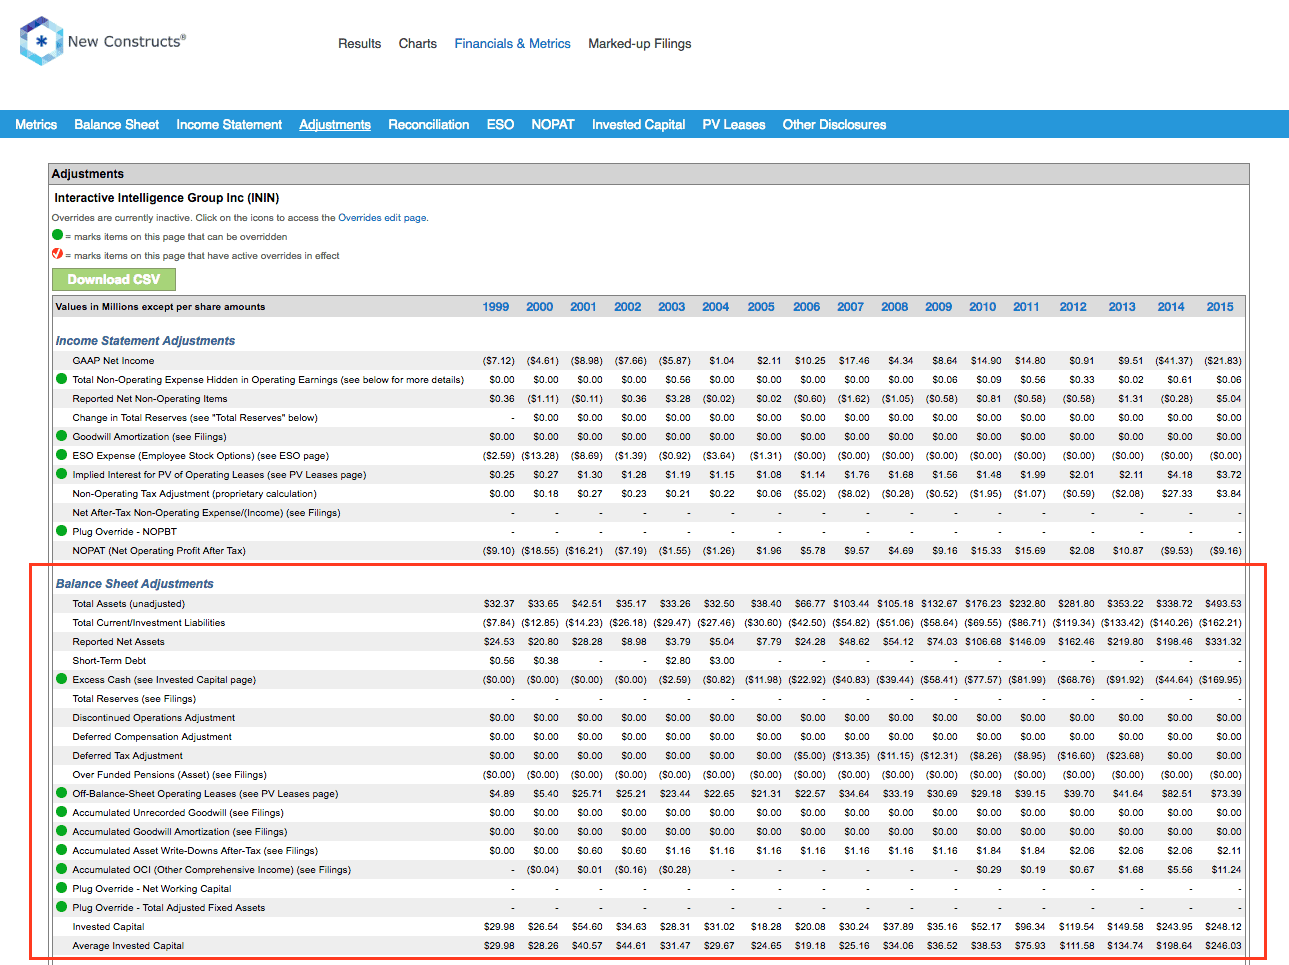
Task: Click the Deferred Tax Adjustment row label
Action: click(x=127, y=756)
